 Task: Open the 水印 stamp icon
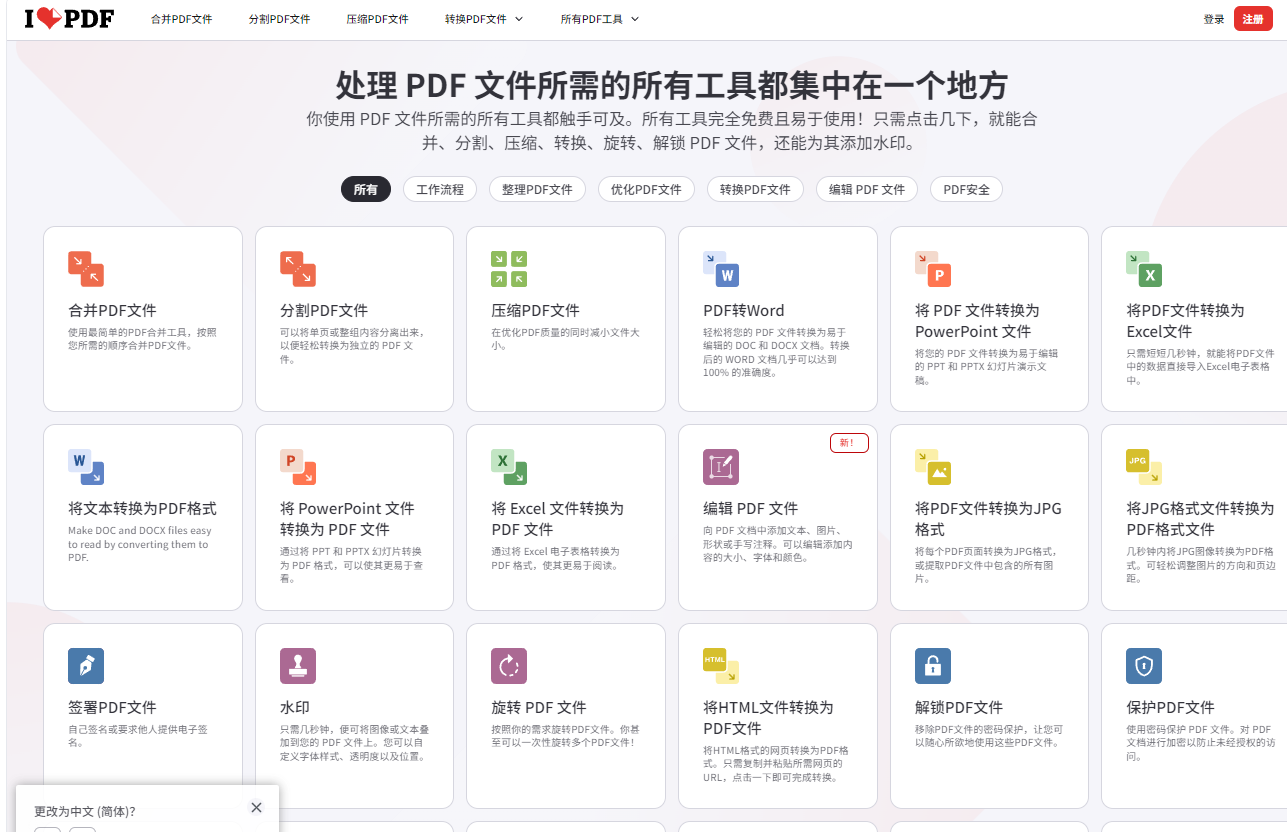click(x=298, y=666)
